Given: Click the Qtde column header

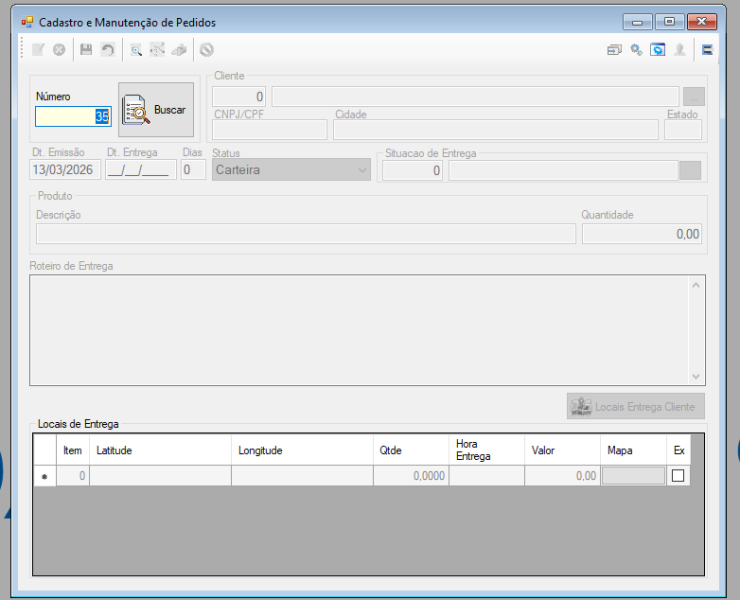Looking at the screenshot, I should click(411, 450).
